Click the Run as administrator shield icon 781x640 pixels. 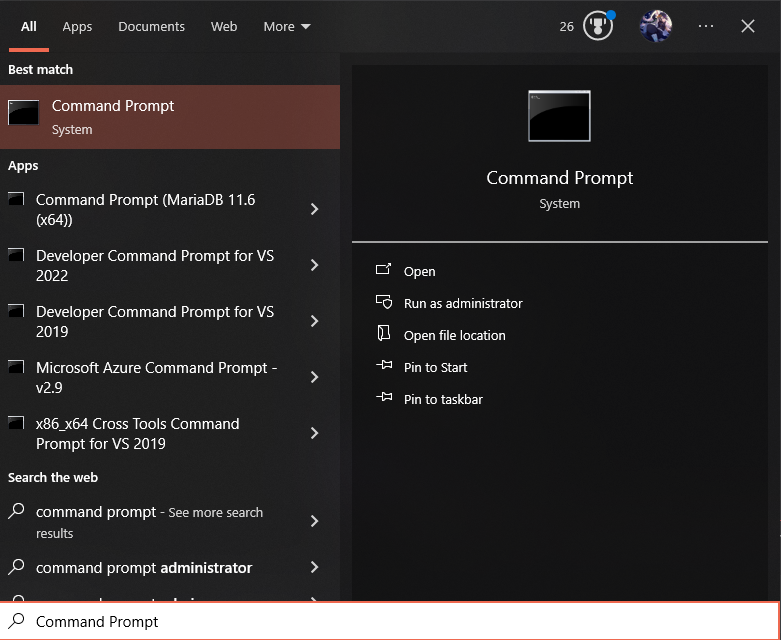[x=383, y=302]
